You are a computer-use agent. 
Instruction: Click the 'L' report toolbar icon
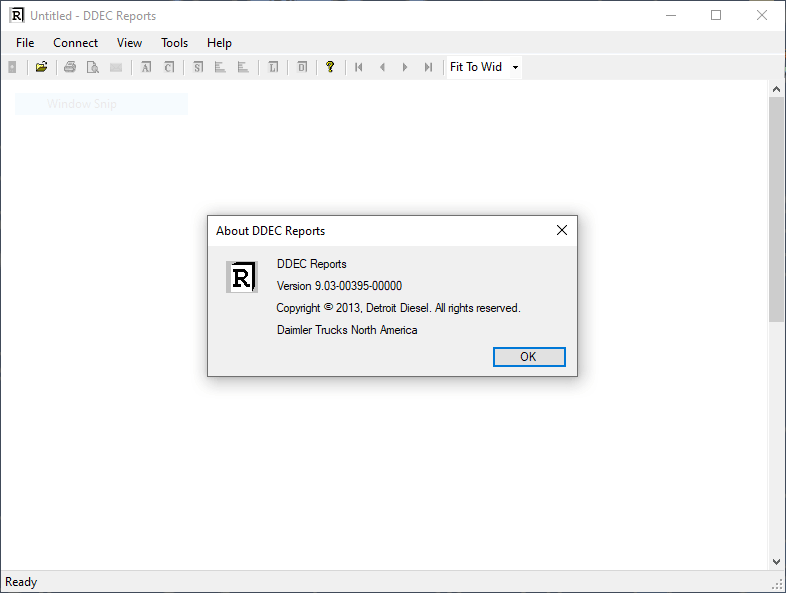click(273, 67)
